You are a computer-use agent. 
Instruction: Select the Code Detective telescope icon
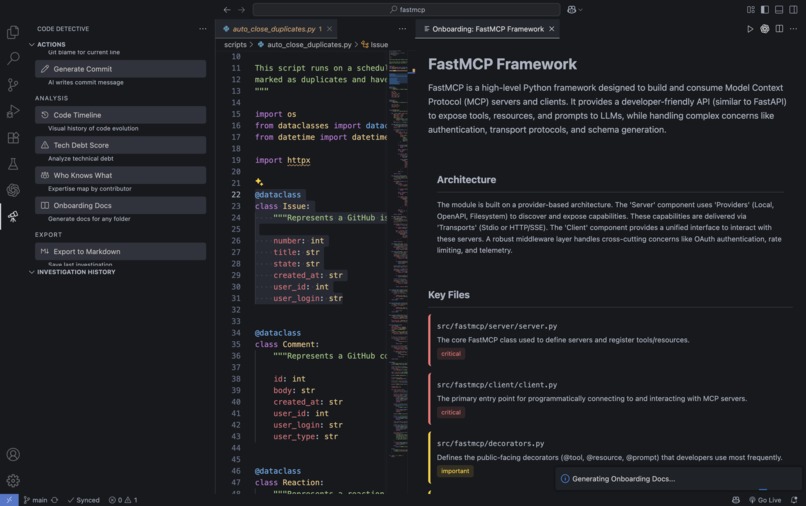pos(13,216)
